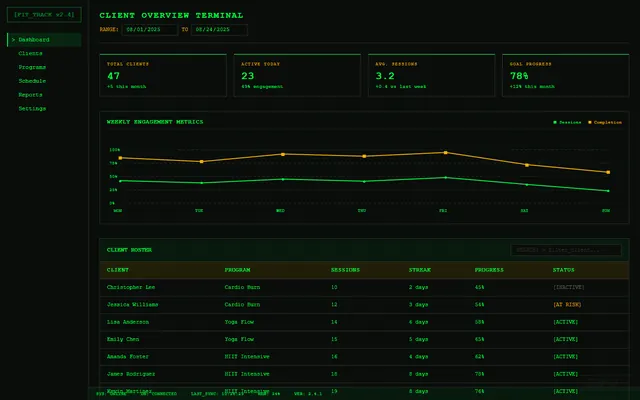Click Jessica Williams' Cardio Burn program

[x=242, y=304]
